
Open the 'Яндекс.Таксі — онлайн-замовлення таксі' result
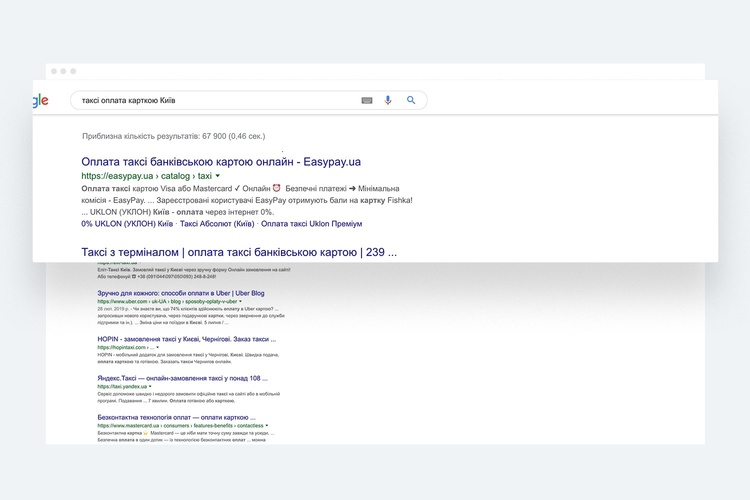[x=183, y=378]
